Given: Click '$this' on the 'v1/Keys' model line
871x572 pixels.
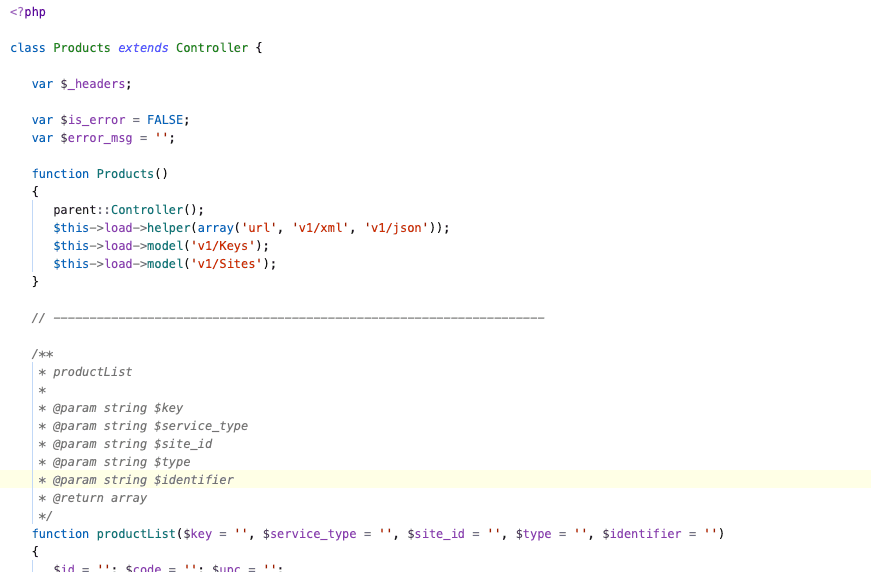Looking at the screenshot, I should click(71, 246).
